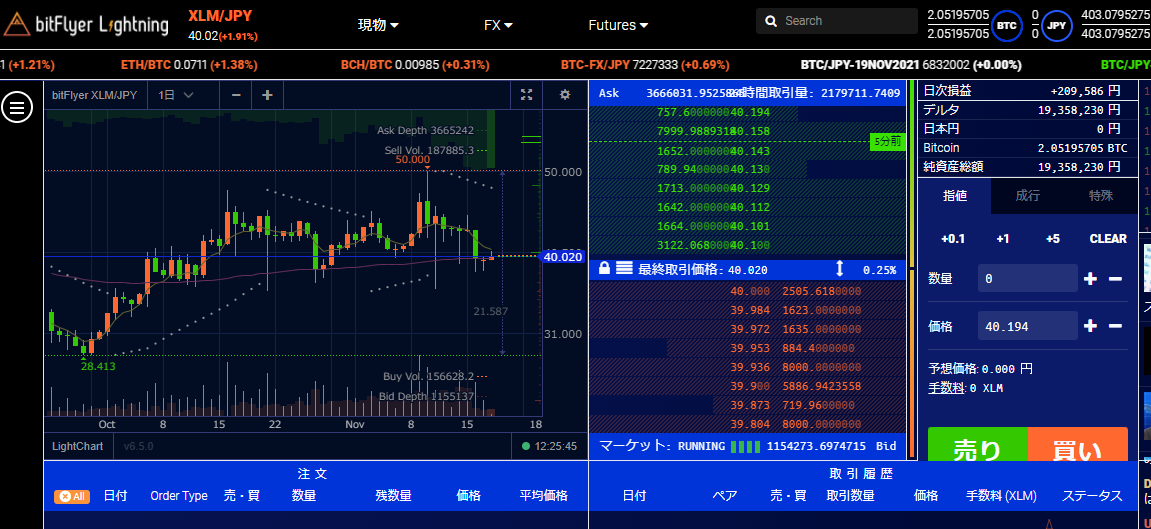Open the Futures dropdown menu
The height and width of the screenshot is (529, 1151).
pos(618,25)
